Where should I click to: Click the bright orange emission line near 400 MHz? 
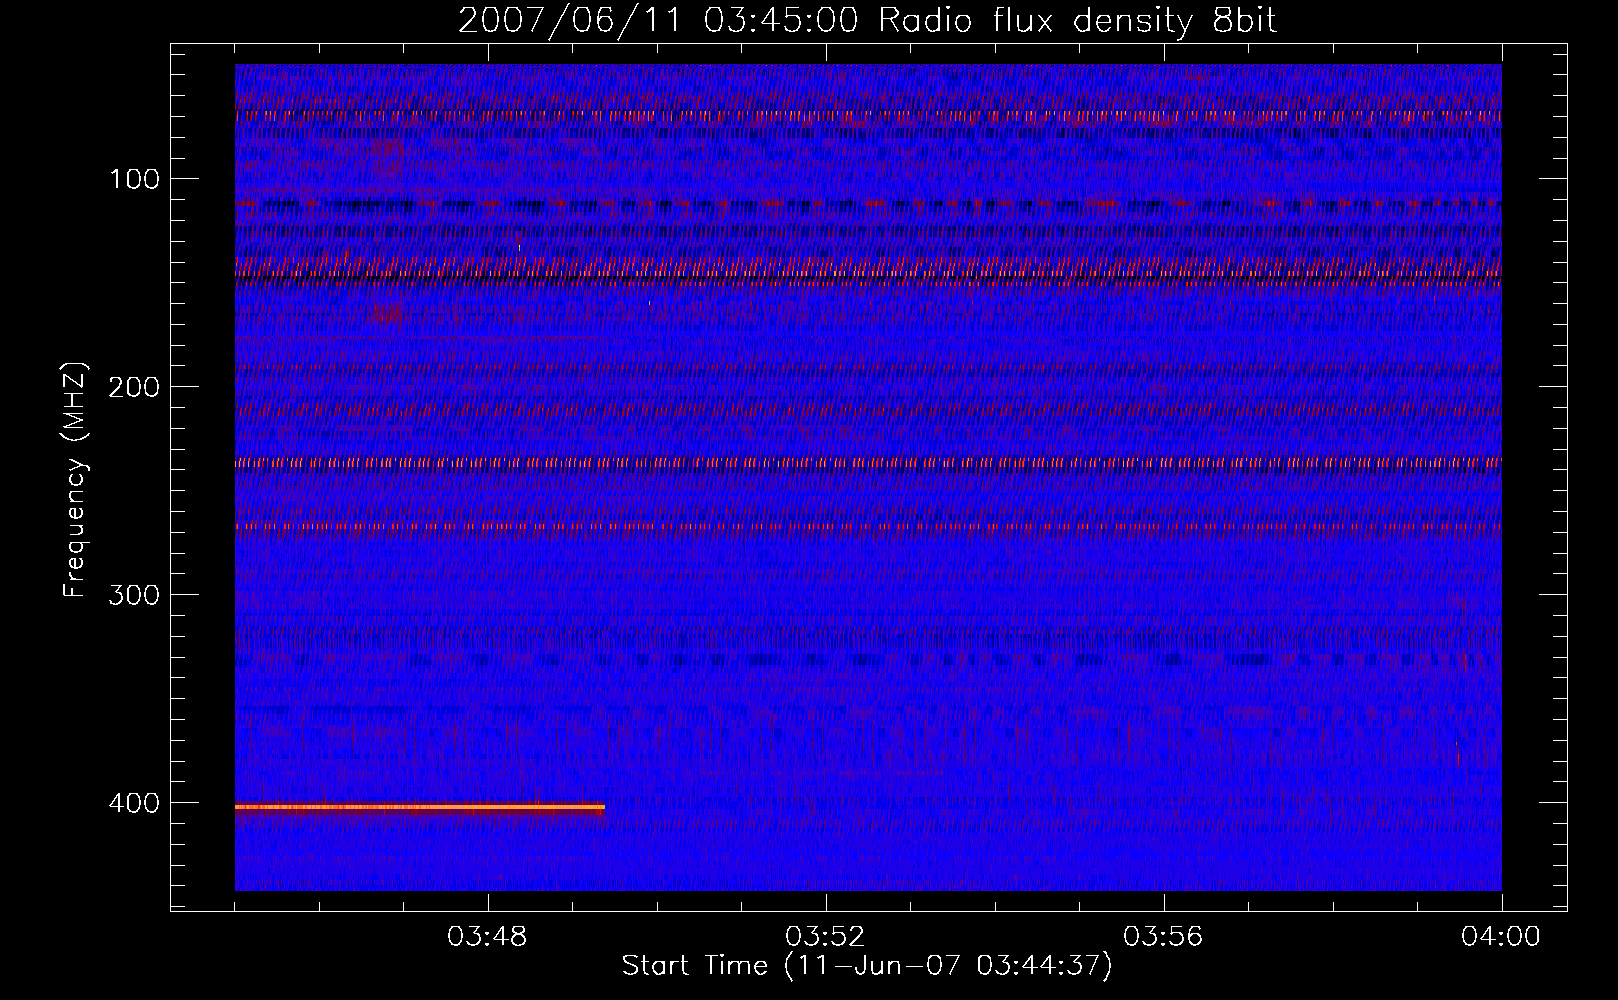click(x=420, y=807)
